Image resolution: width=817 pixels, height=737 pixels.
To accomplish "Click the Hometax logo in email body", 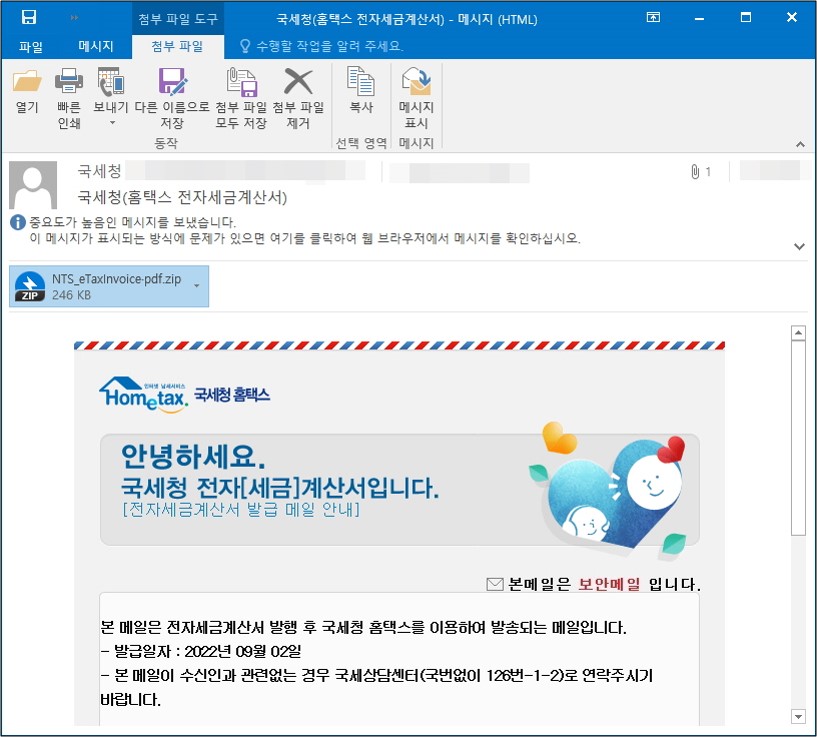I will pos(143,395).
